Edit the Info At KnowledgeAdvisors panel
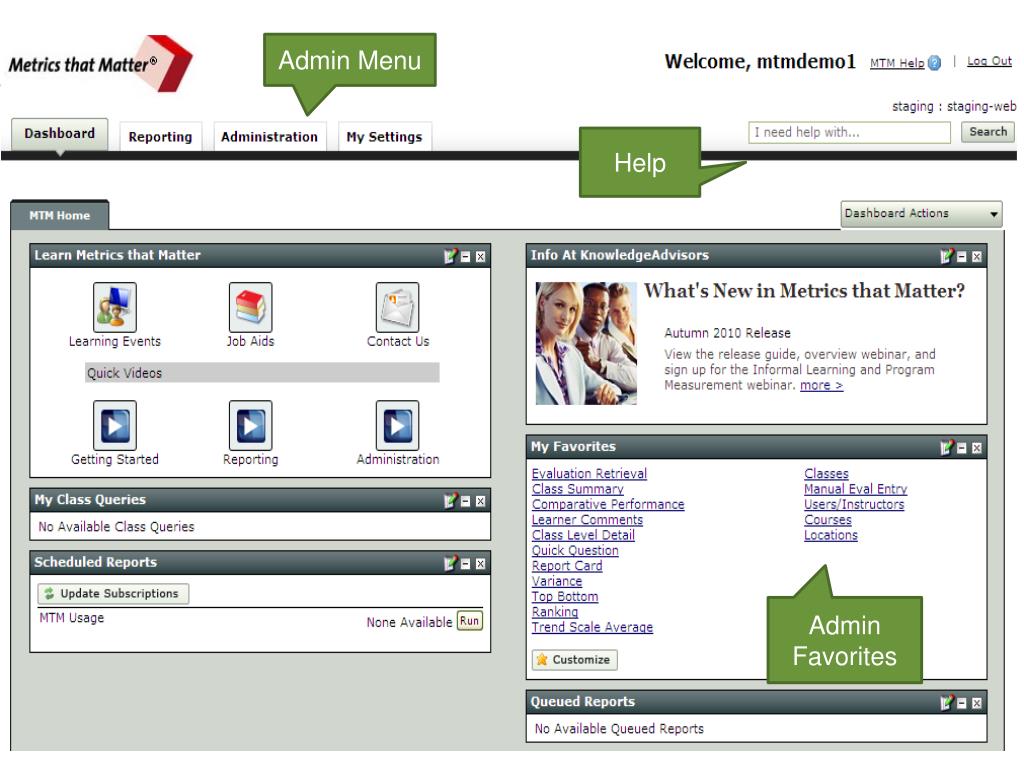 tap(947, 256)
